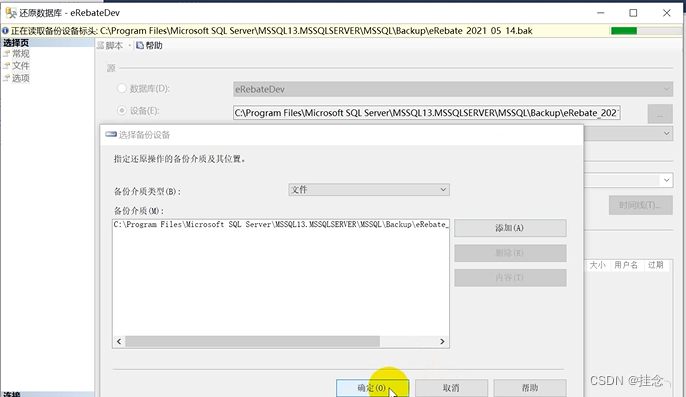Click the 删除(R) button
This screenshot has height=397, width=686.
click(x=510, y=253)
